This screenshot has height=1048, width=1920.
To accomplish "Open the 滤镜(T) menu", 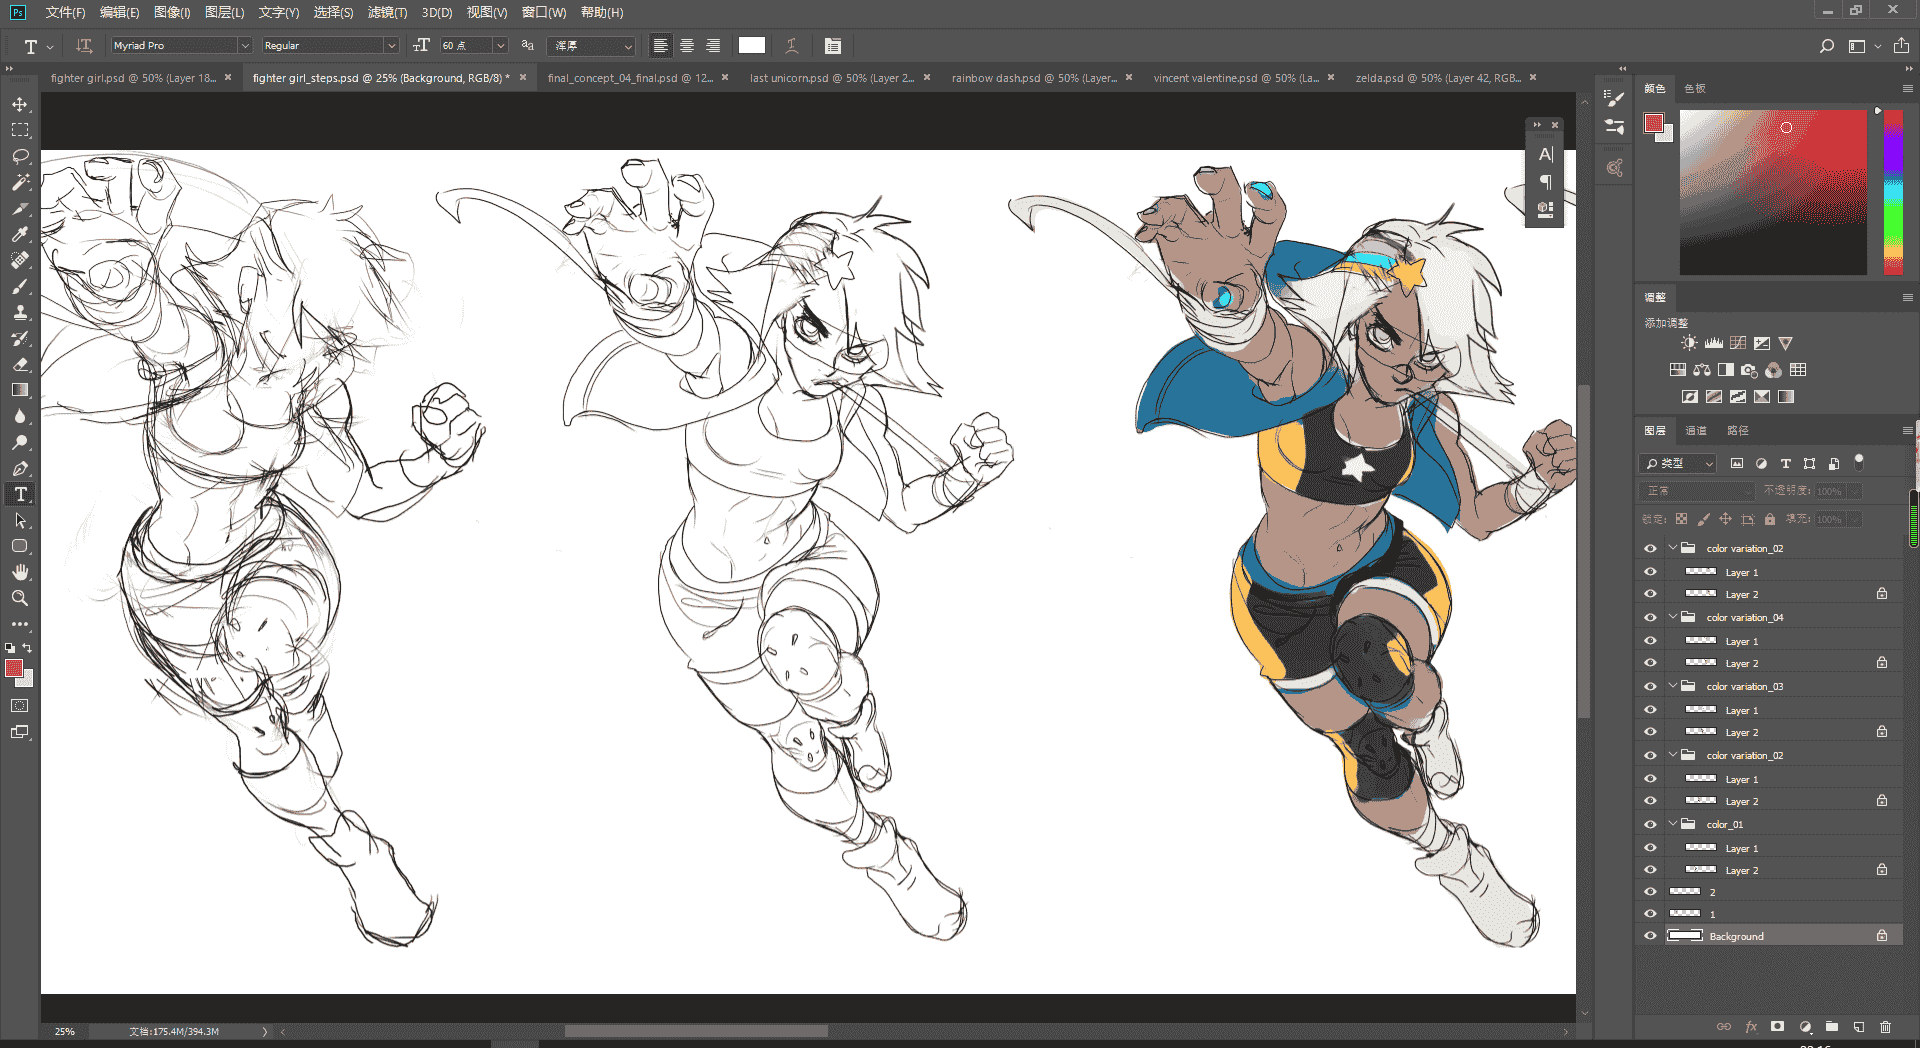I will click(387, 12).
